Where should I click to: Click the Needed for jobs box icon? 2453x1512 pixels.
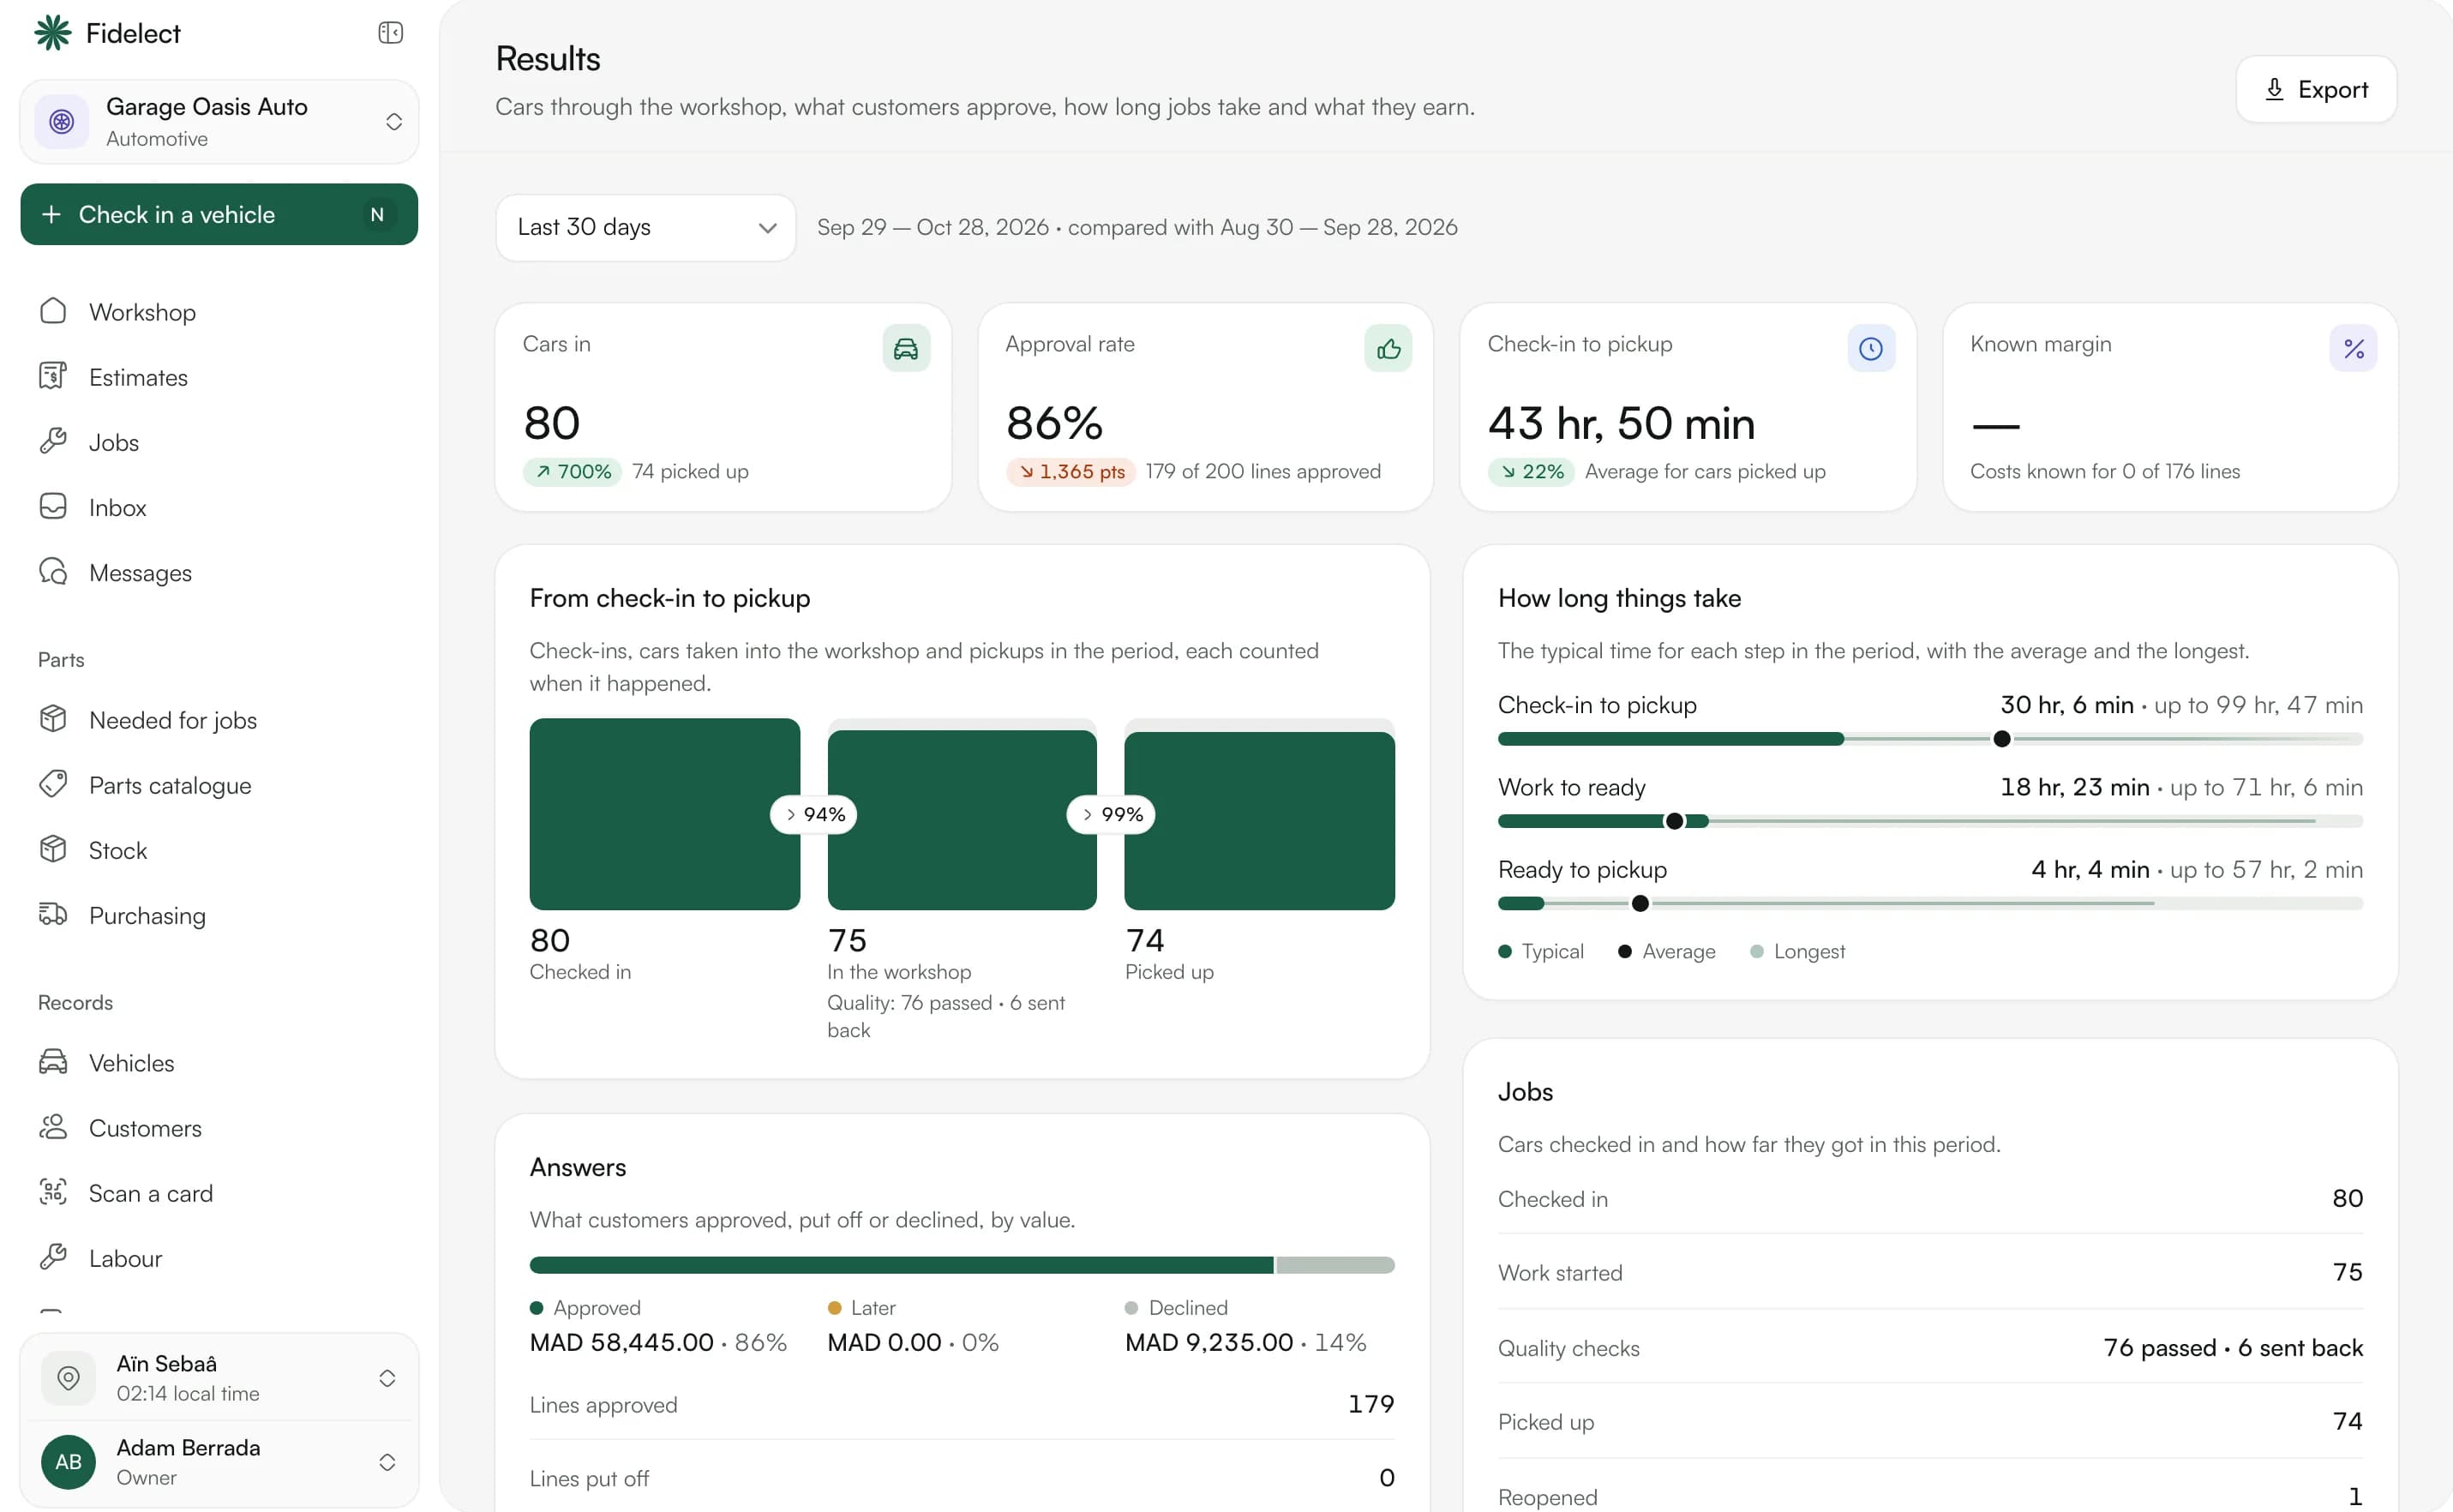(x=53, y=719)
